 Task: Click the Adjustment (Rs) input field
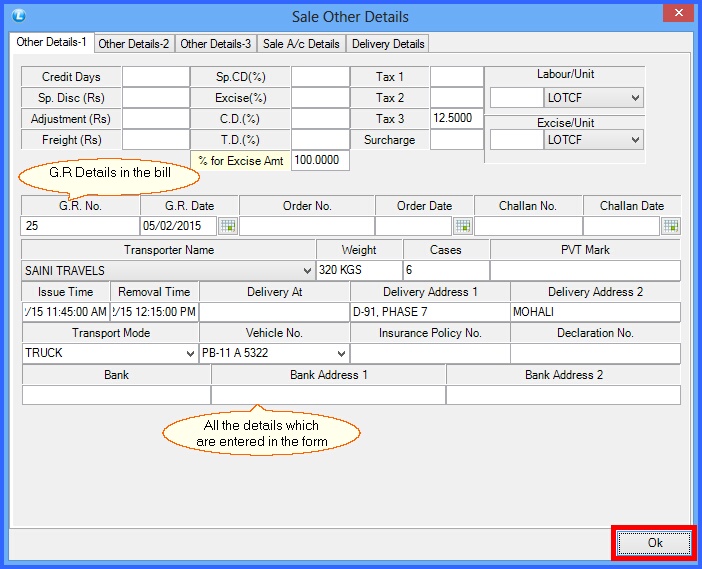tap(156, 119)
